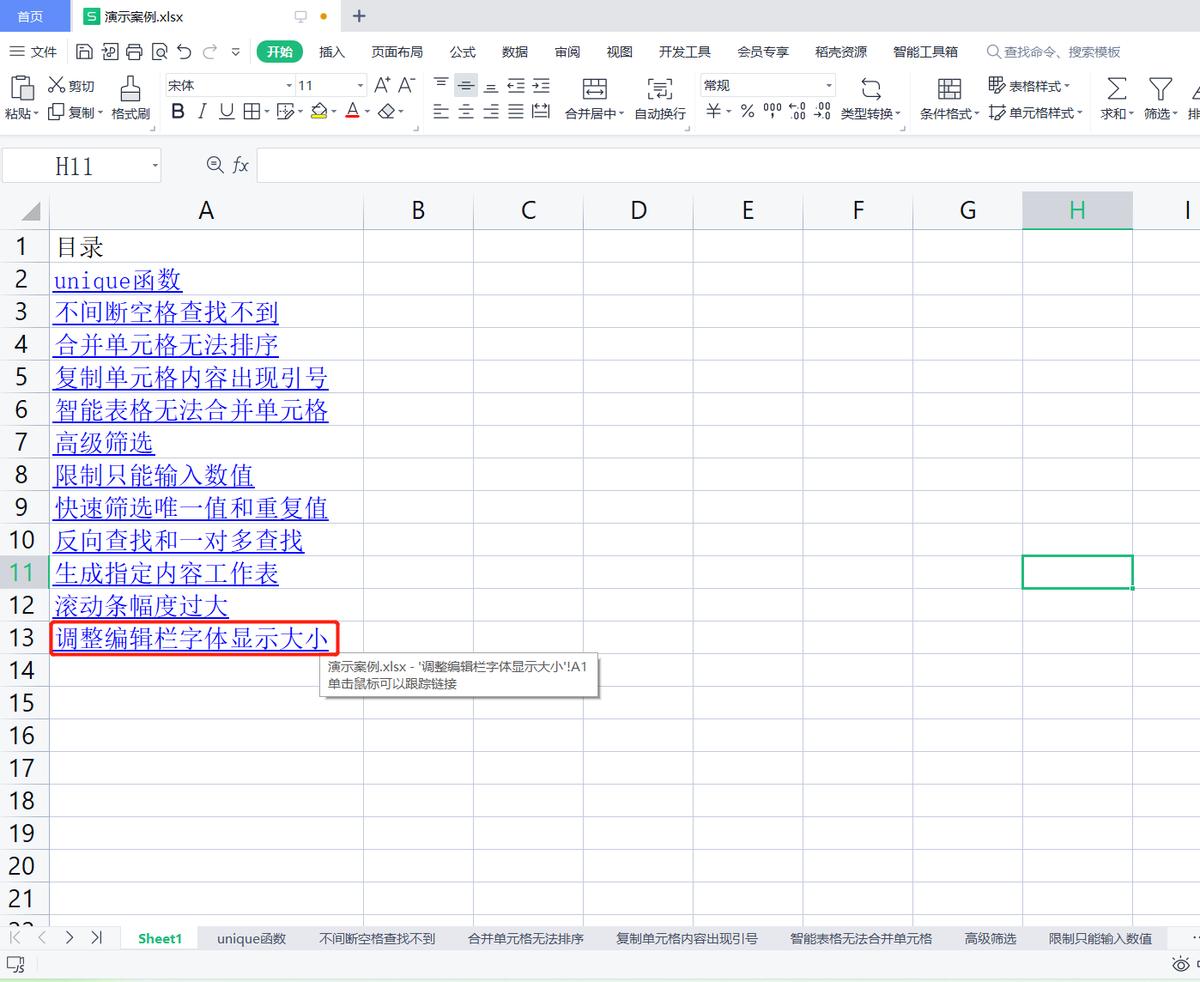Screen dimensions: 1200x982
Task: Click the percent style icon
Action: [x=747, y=112]
